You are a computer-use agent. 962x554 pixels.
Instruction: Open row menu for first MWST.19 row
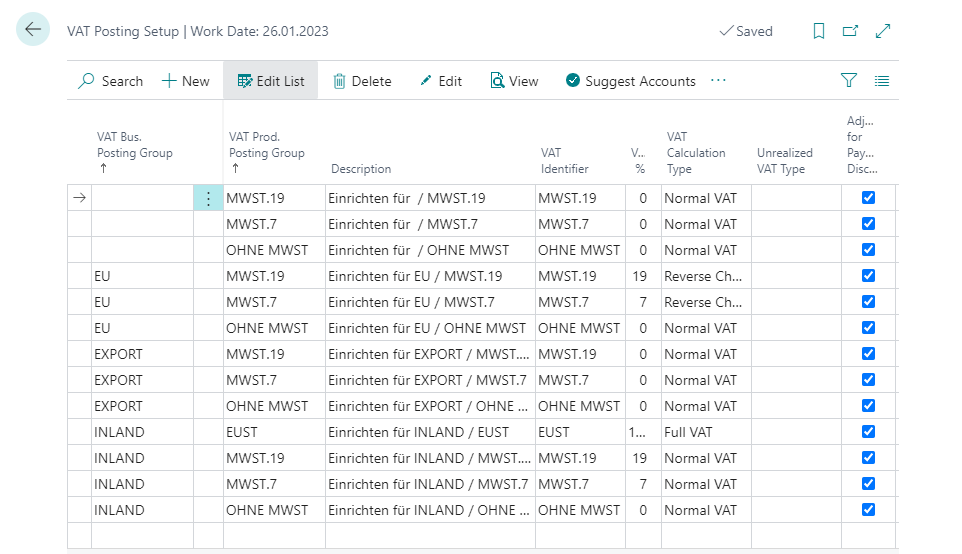pyautogui.click(x=208, y=198)
